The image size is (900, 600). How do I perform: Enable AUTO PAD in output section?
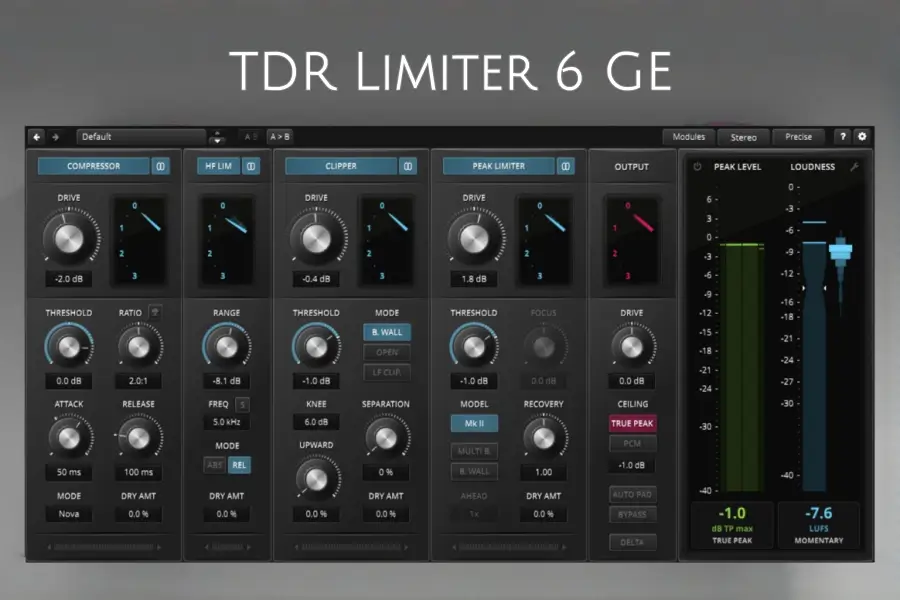tap(632, 494)
